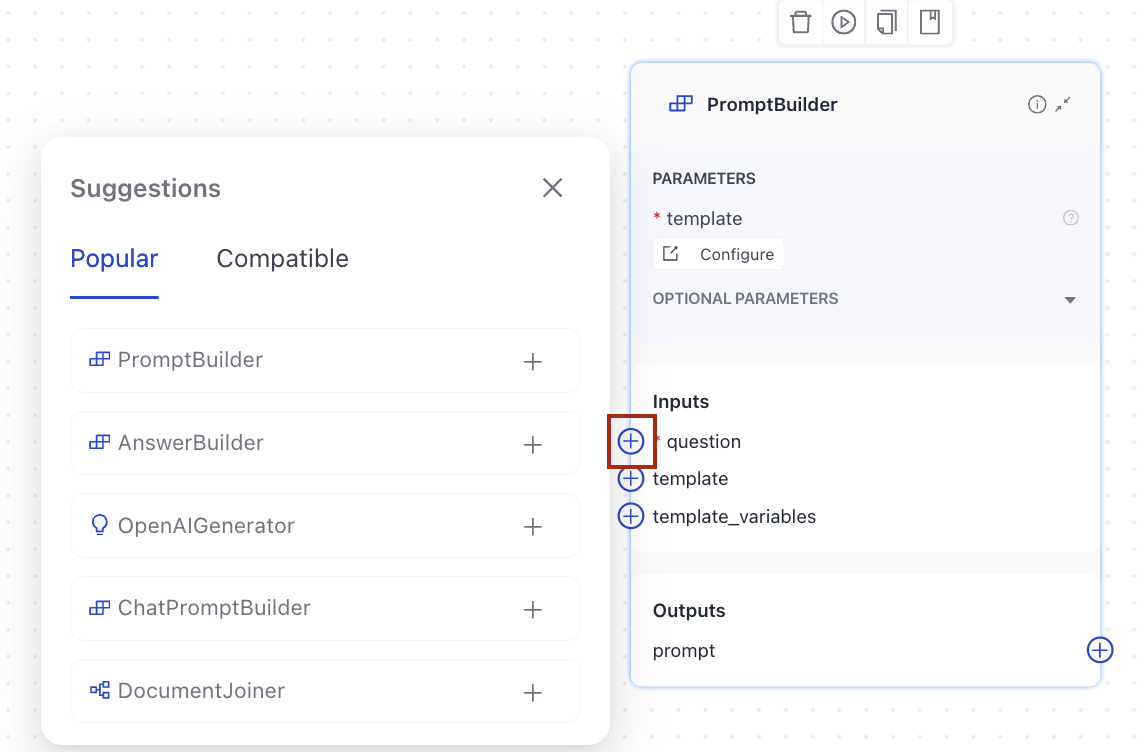The width and height of the screenshot is (1148, 752).
Task: Run the pipeline using the play icon
Action: [843, 21]
